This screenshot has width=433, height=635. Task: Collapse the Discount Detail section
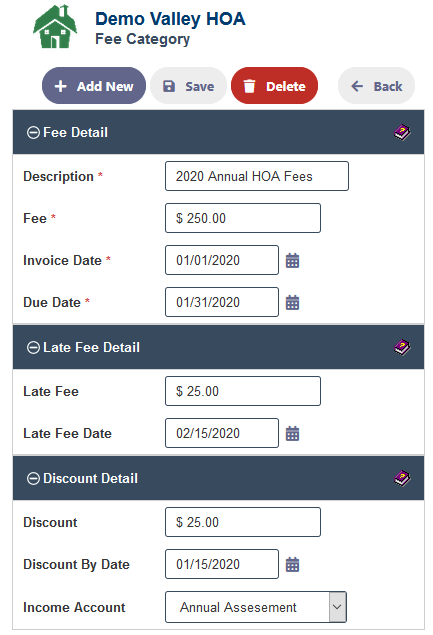point(33,478)
